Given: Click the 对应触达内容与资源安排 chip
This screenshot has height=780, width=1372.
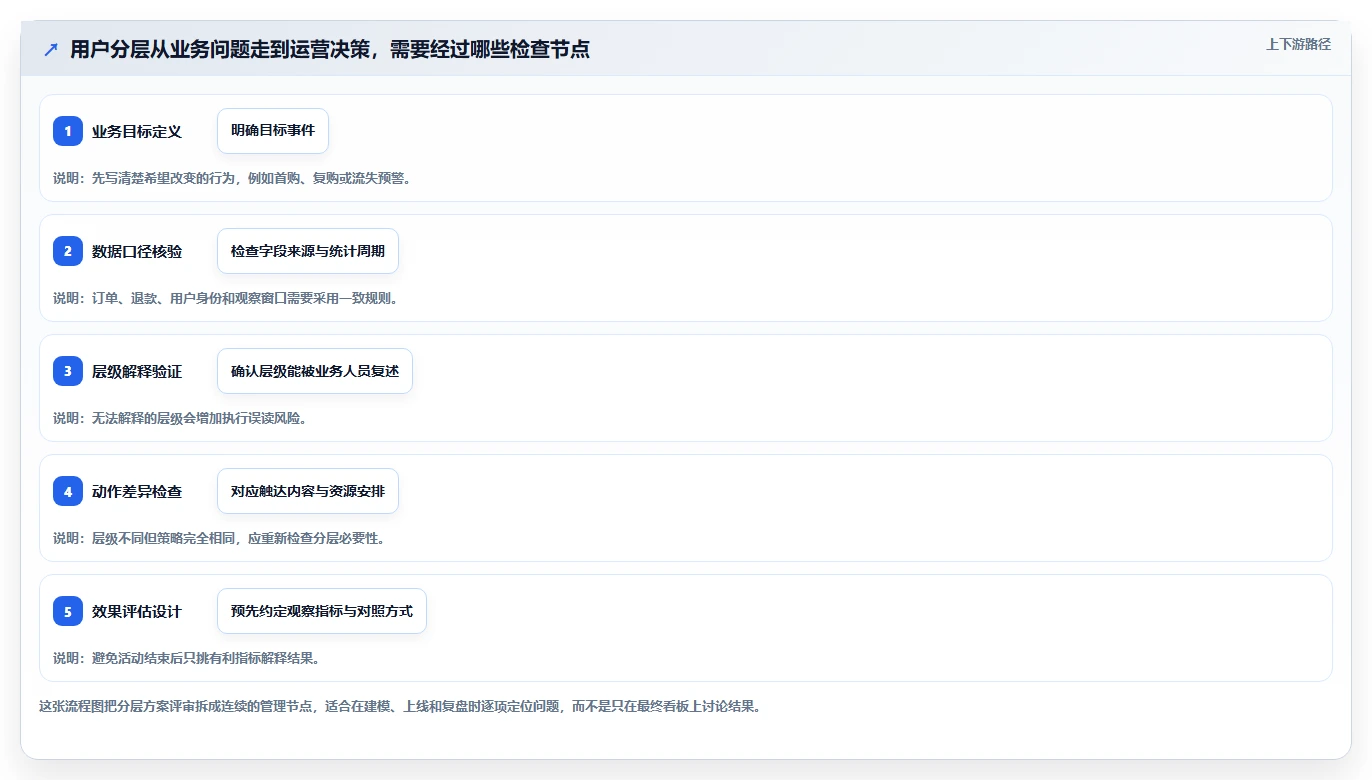Looking at the screenshot, I should (x=308, y=491).
